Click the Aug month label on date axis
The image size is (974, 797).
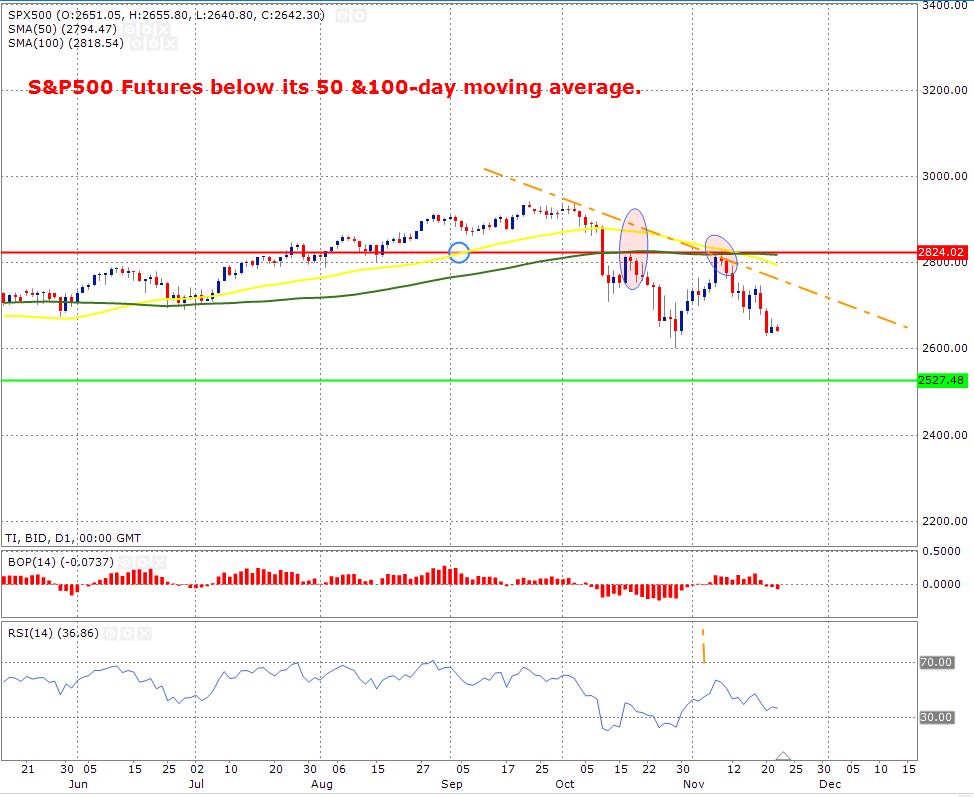322,785
